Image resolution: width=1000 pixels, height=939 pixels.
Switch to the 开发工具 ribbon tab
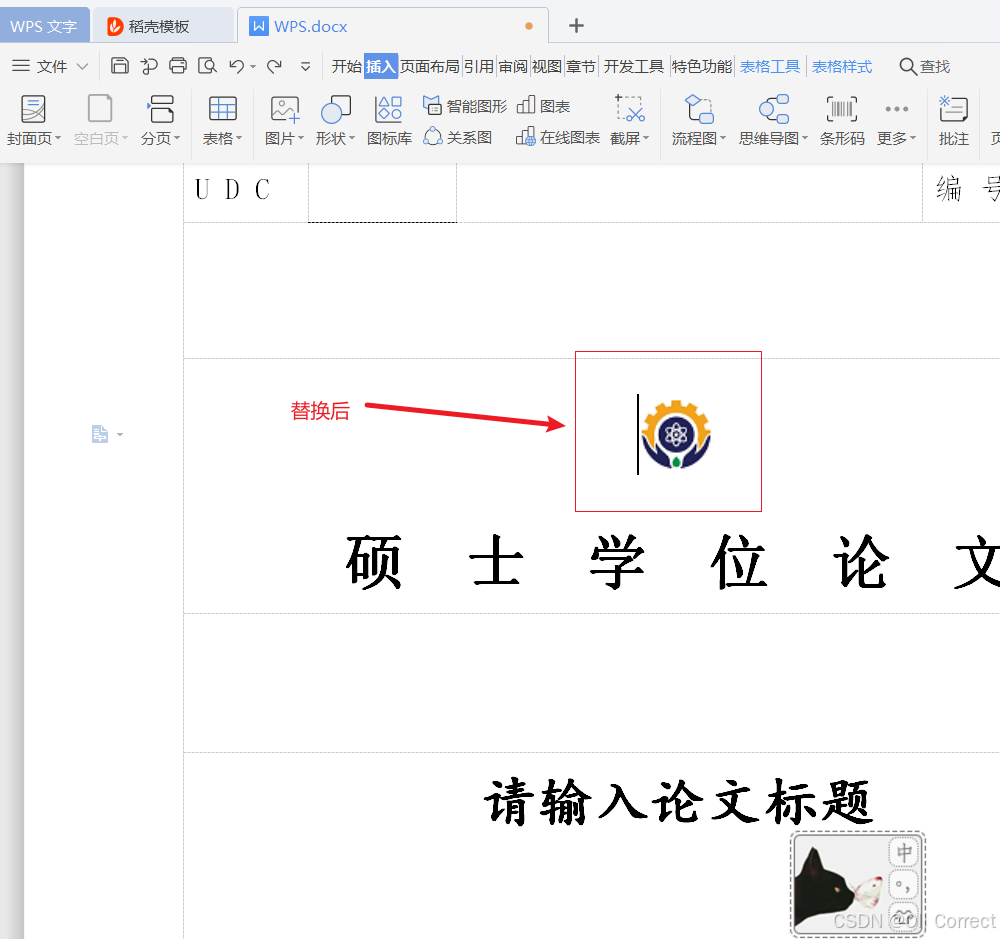click(633, 66)
